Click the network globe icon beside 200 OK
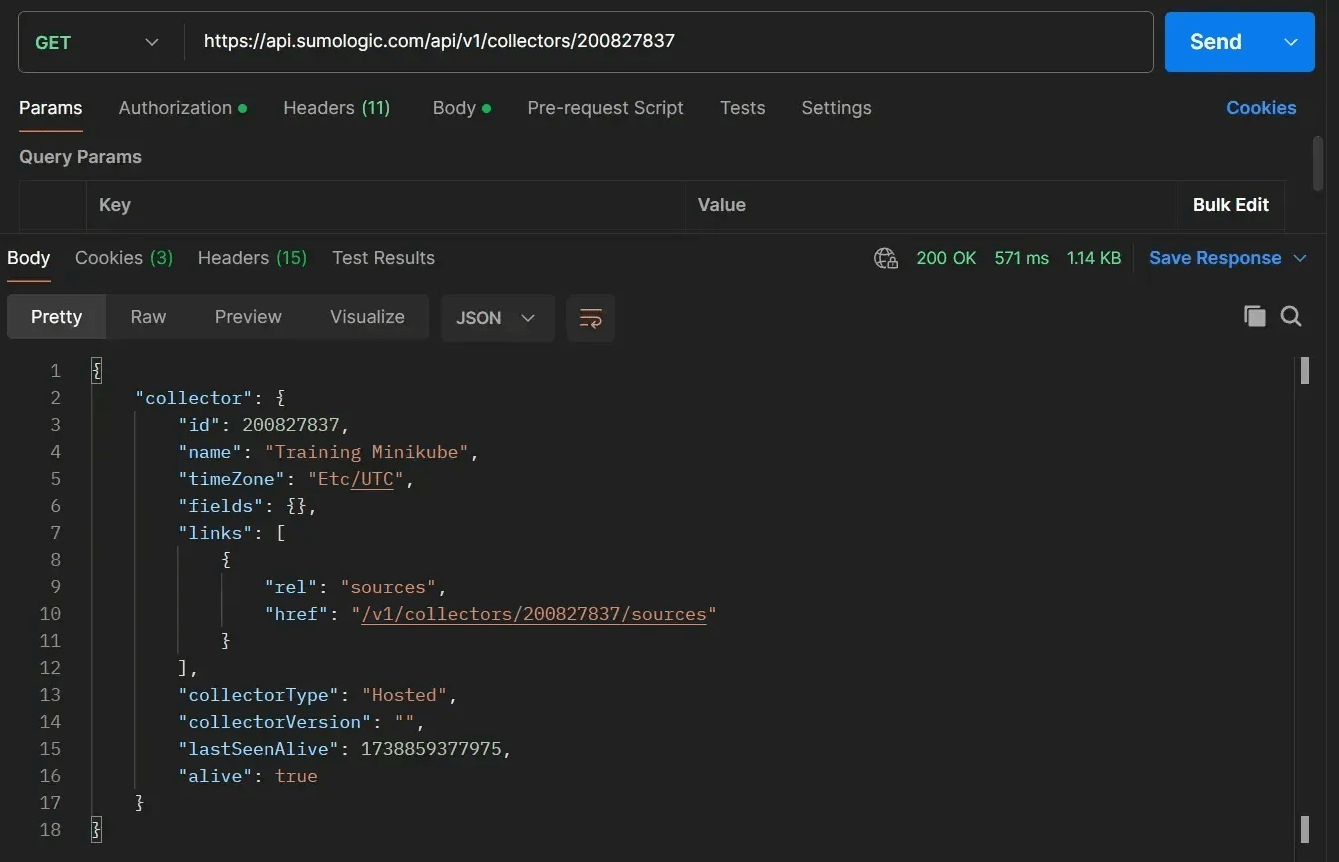The width and height of the screenshot is (1339, 862). tap(886, 258)
